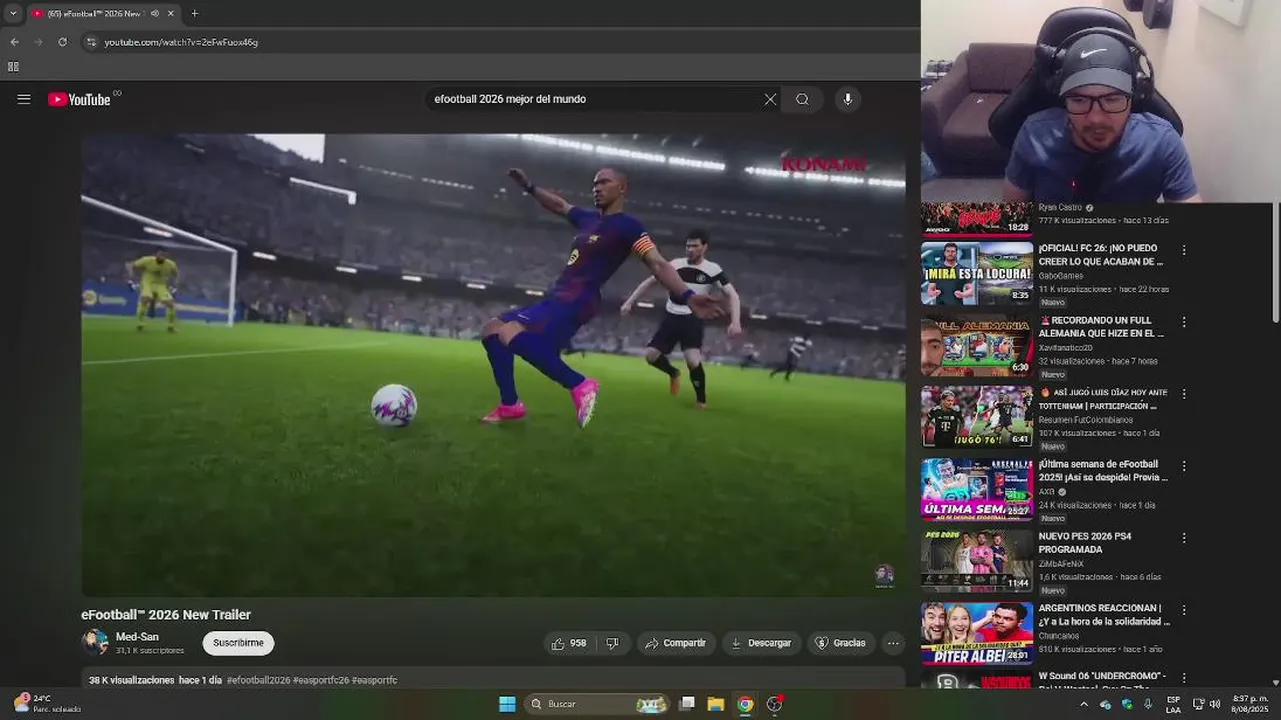The width and height of the screenshot is (1281, 720).
Task: Open File Explorer from taskbar
Action: click(x=716, y=704)
